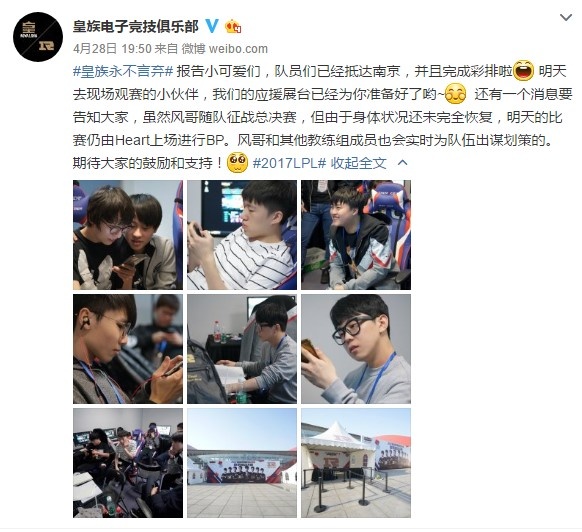Click the blue verified V badge
The image size is (582, 532).
[212, 26]
